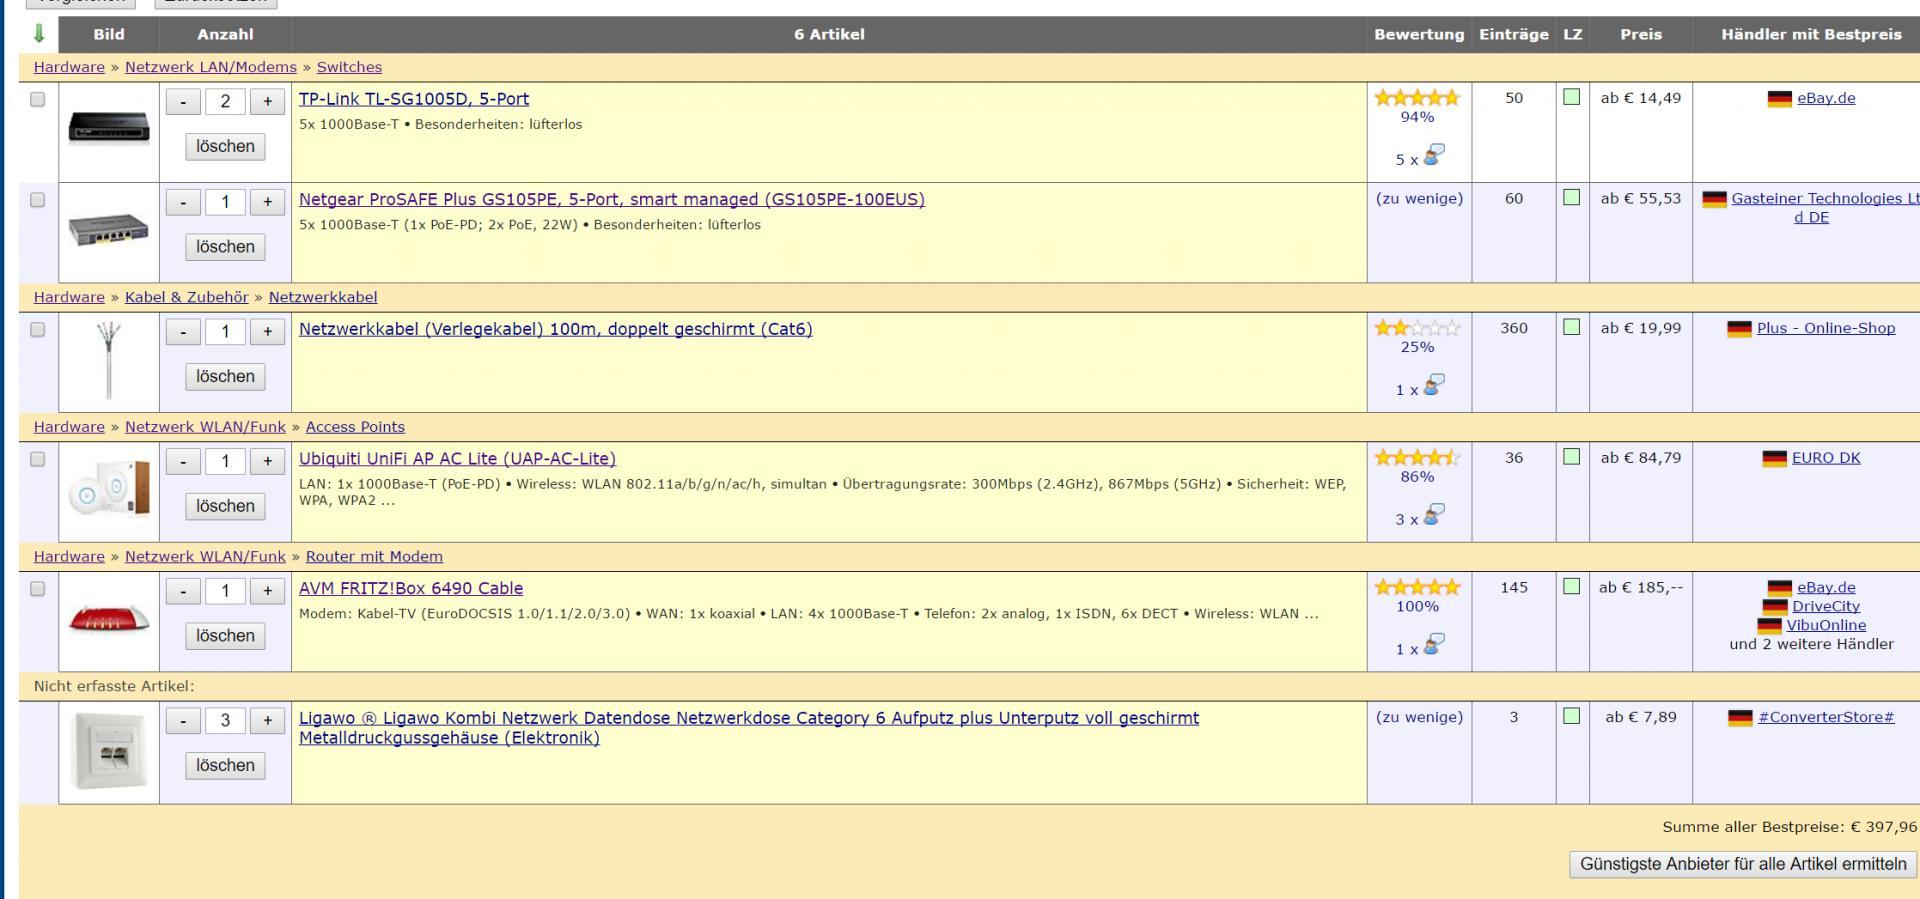Click TP-Link switch product thumbnail
The height and width of the screenshot is (899, 1920).
point(109,128)
